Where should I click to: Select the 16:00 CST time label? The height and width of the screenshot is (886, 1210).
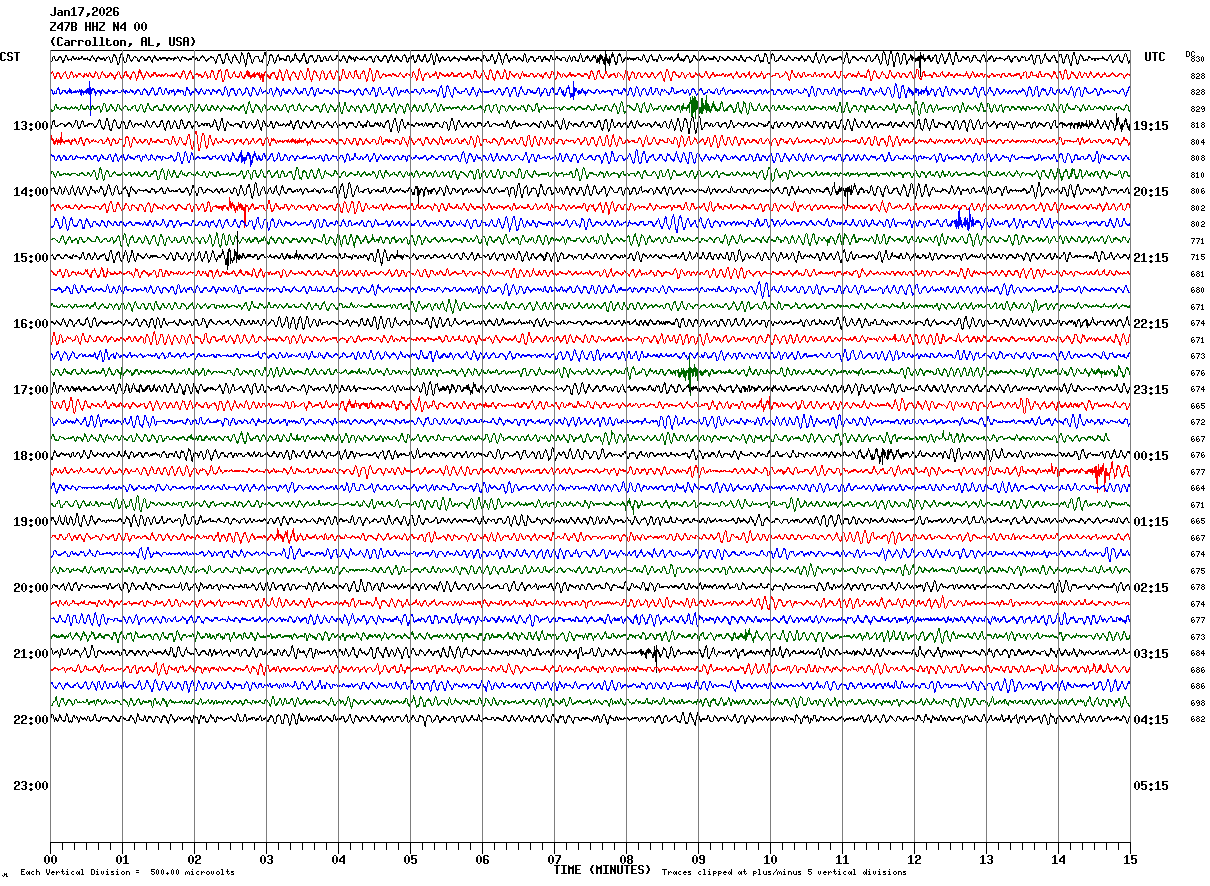pos(31,324)
